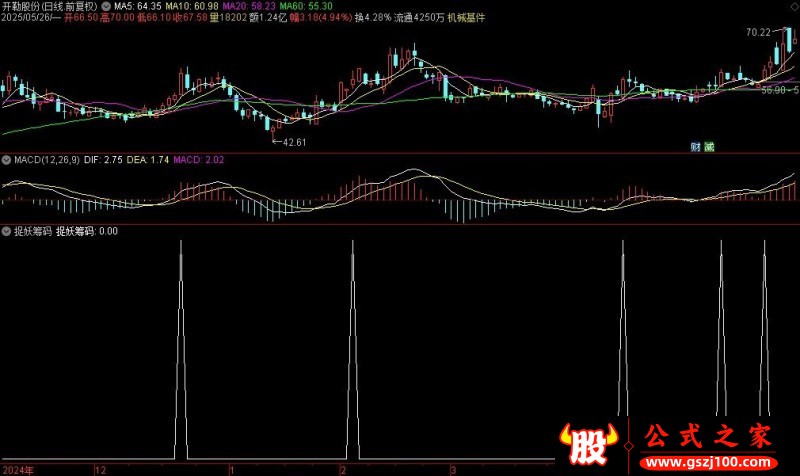Select the 2024年 label on time axis
800x476 pixels.
pyautogui.click(x=18, y=468)
